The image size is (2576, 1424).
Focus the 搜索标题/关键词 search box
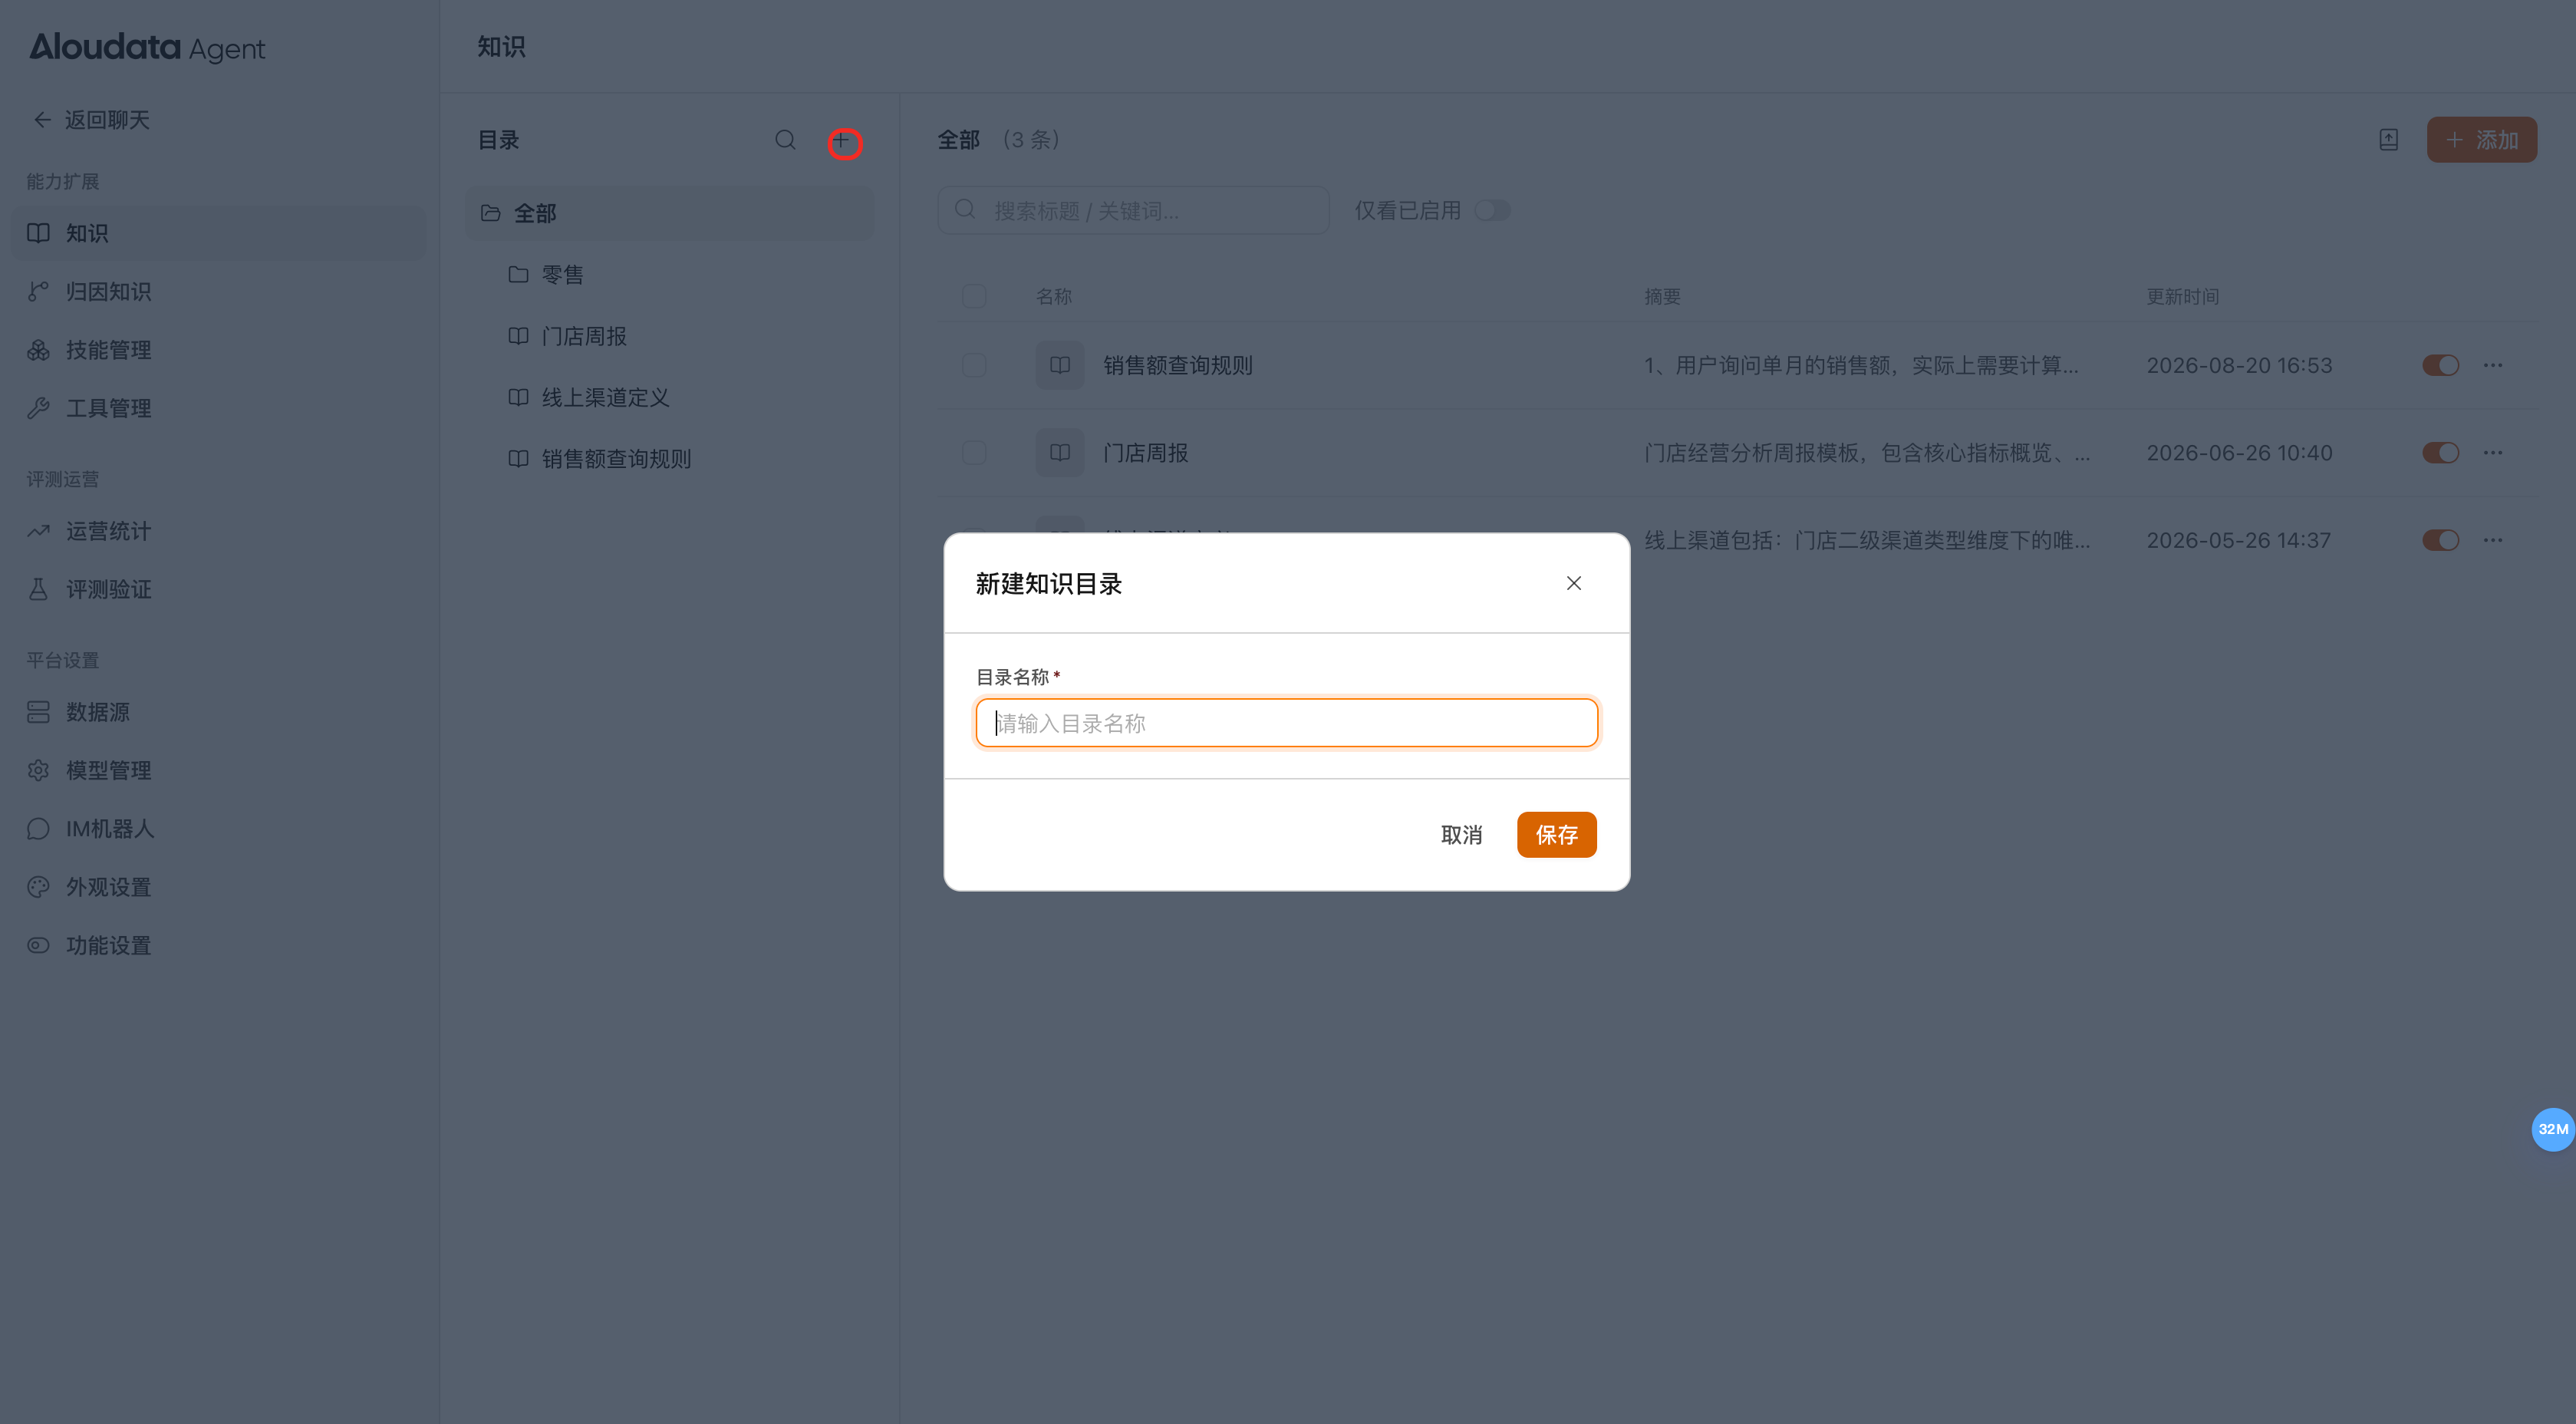click(x=1133, y=211)
